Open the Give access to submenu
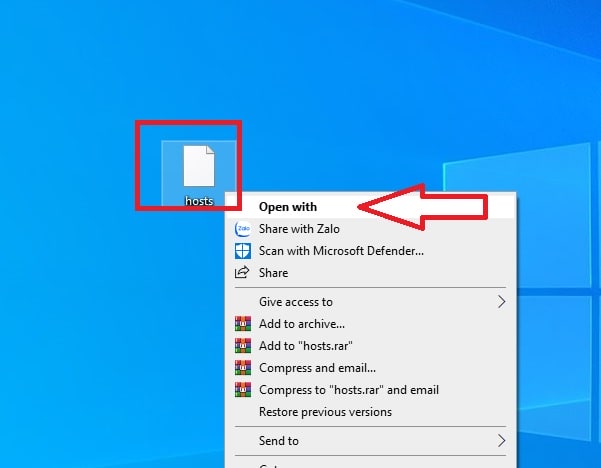 (370, 302)
